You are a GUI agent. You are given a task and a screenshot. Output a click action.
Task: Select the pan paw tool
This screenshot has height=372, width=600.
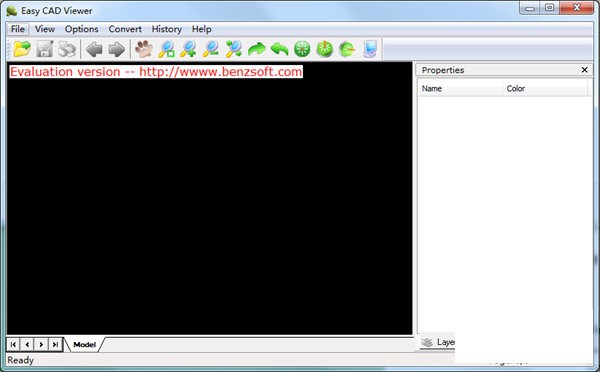click(x=143, y=49)
